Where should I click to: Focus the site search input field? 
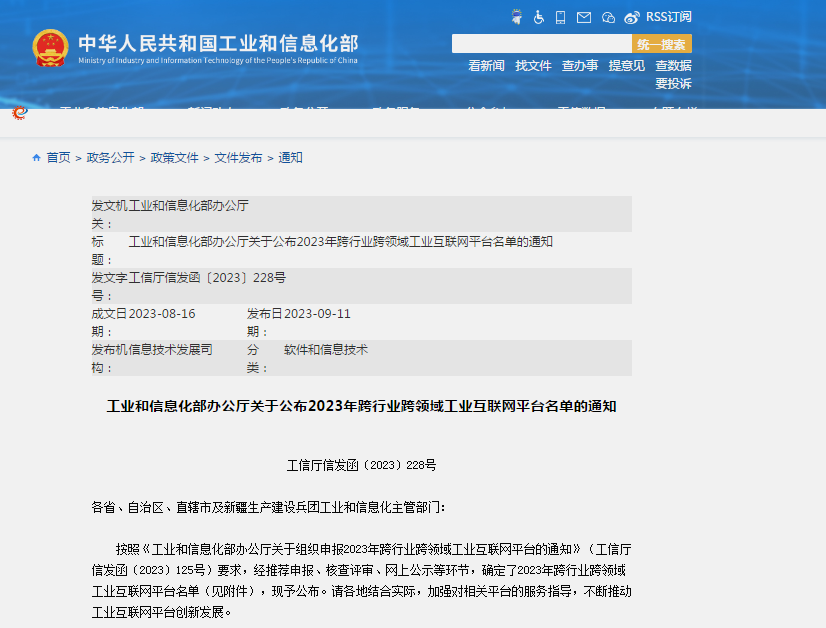tap(541, 44)
